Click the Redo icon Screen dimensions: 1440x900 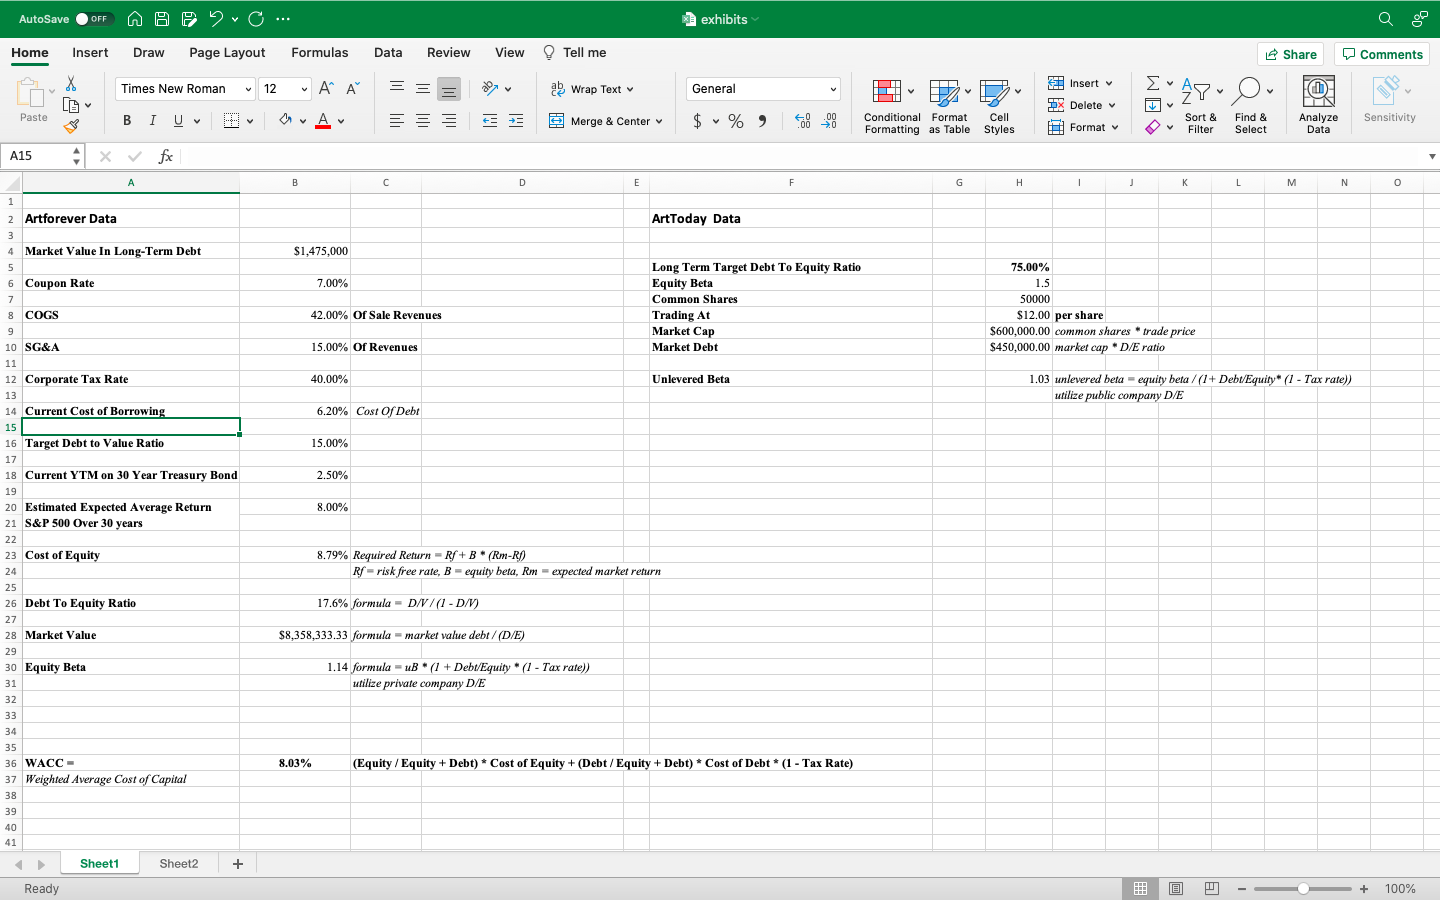click(256, 19)
